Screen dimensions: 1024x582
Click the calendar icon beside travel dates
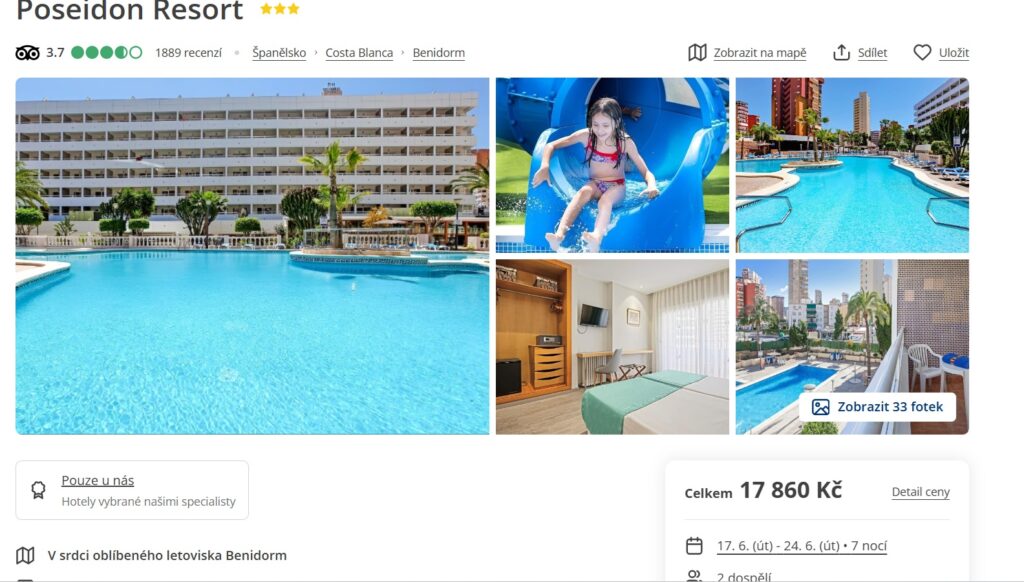[x=694, y=545]
